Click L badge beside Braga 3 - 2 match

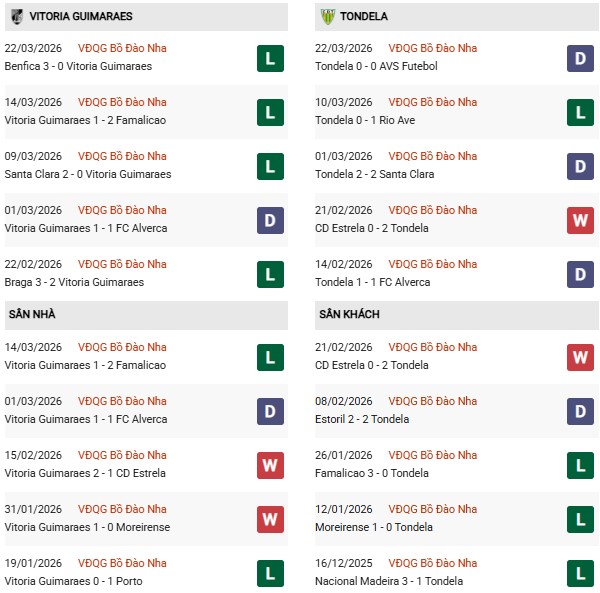pyautogui.click(x=269, y=274)
